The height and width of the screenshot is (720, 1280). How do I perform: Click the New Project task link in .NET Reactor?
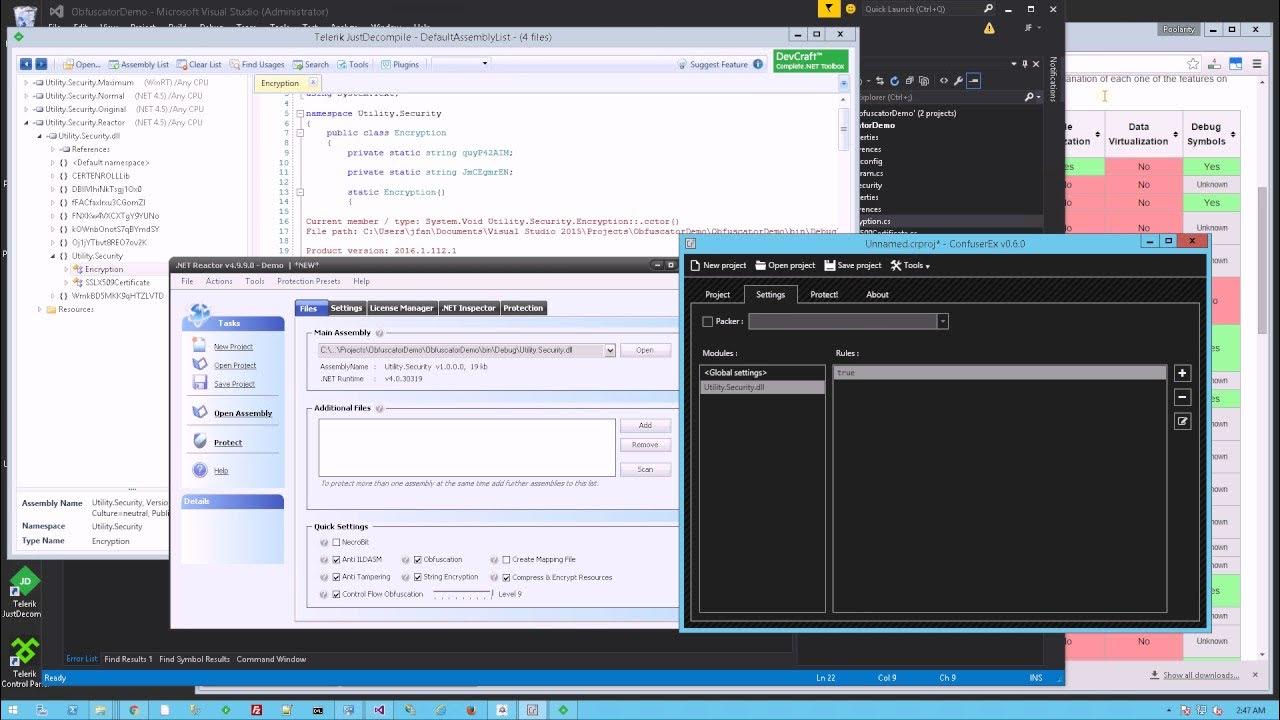pyautogui.click(x=233, y=346)
